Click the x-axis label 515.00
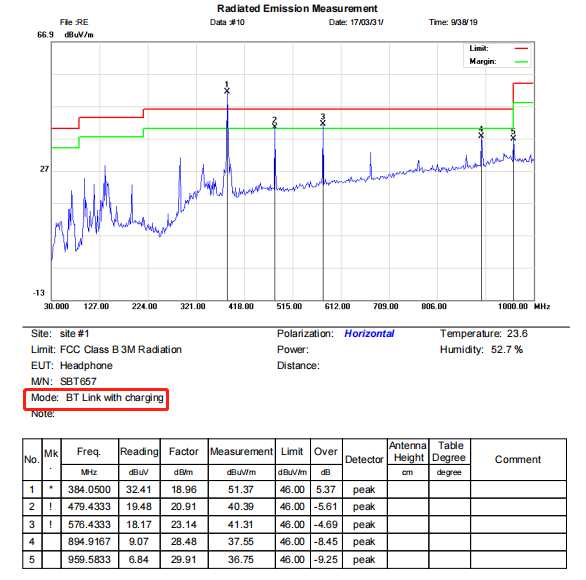This screenshot has width=586, height=580. [x=289, y=306]
